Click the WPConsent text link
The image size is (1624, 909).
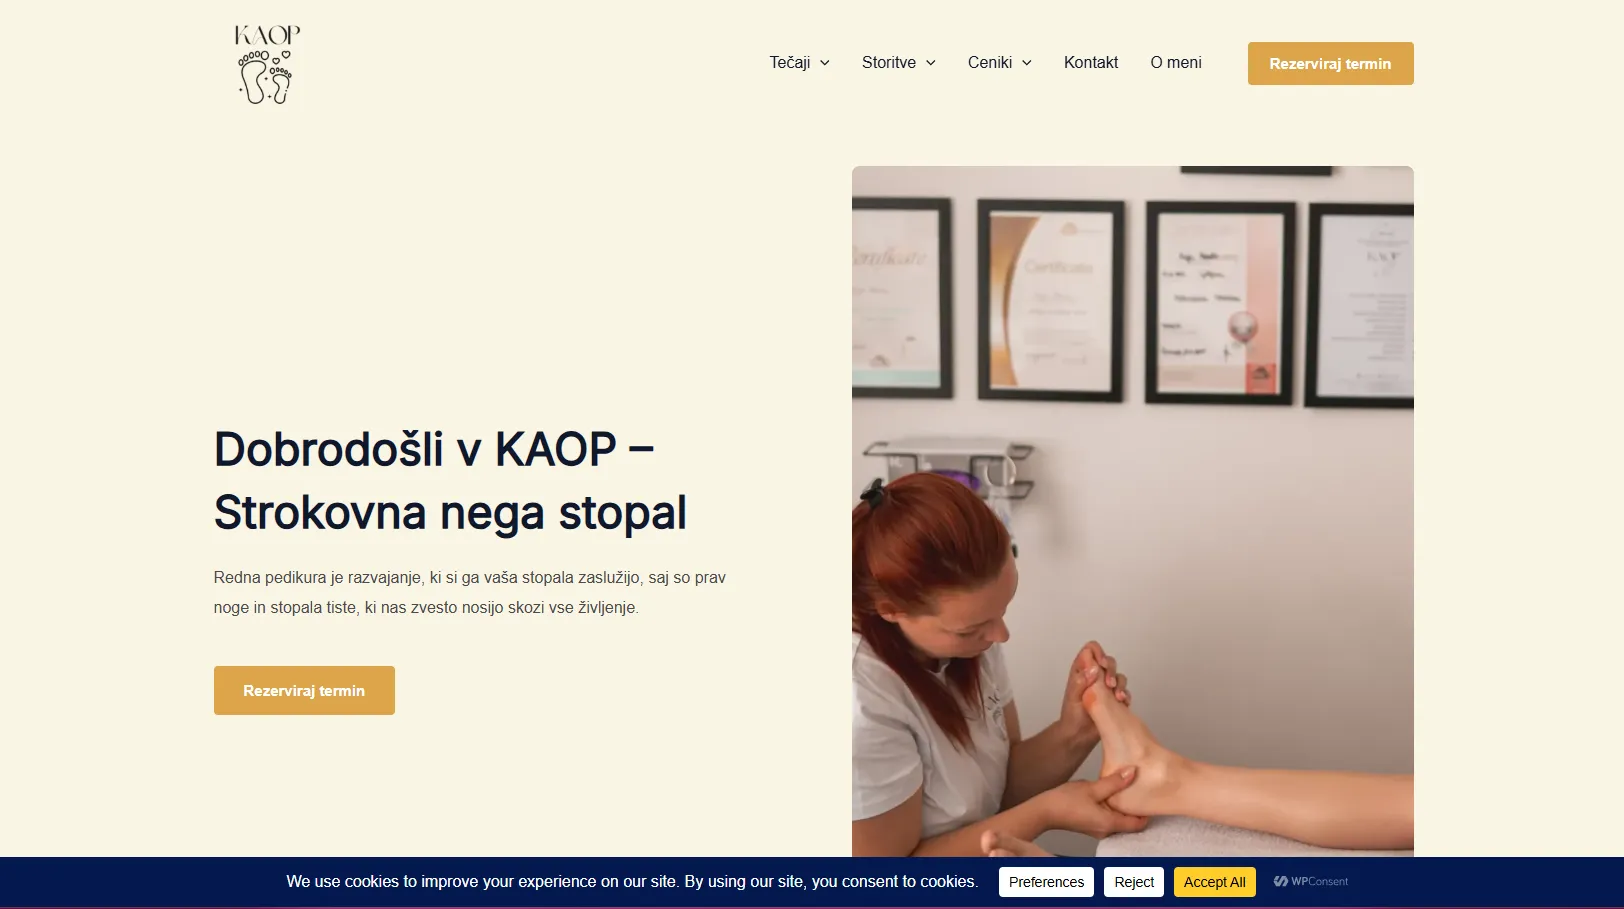(1319, 882)
